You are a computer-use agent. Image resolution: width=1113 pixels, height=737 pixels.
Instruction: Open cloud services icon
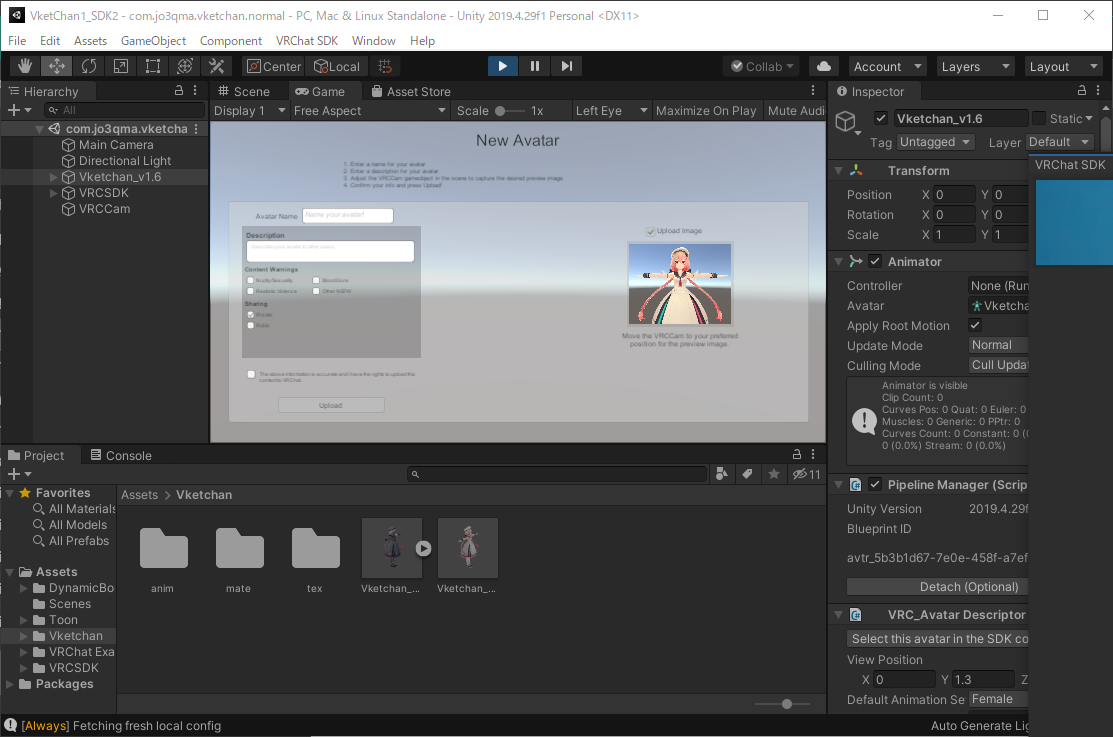[x=824, y=66]
